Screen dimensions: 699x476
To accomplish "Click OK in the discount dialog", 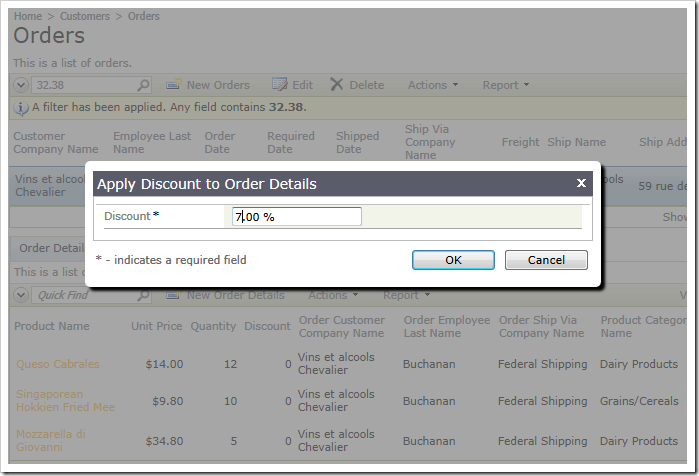I will click(453, 260).
